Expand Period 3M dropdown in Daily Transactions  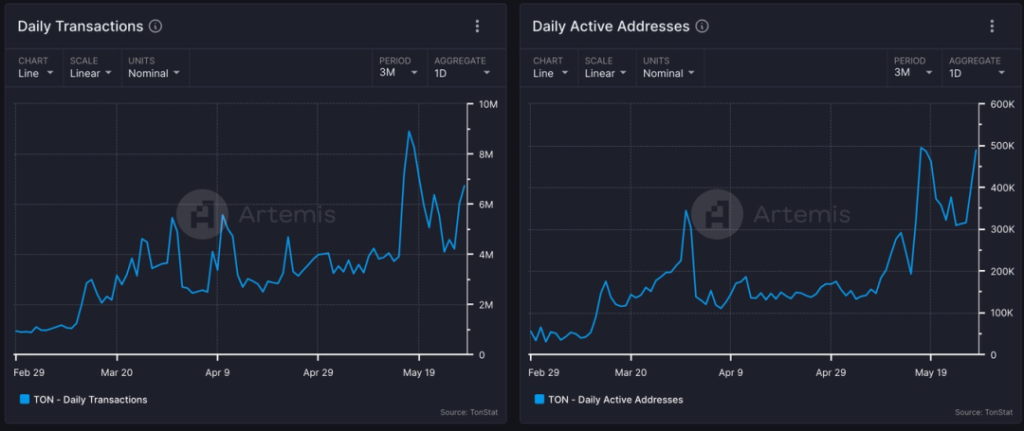click(x=396, y=73)
